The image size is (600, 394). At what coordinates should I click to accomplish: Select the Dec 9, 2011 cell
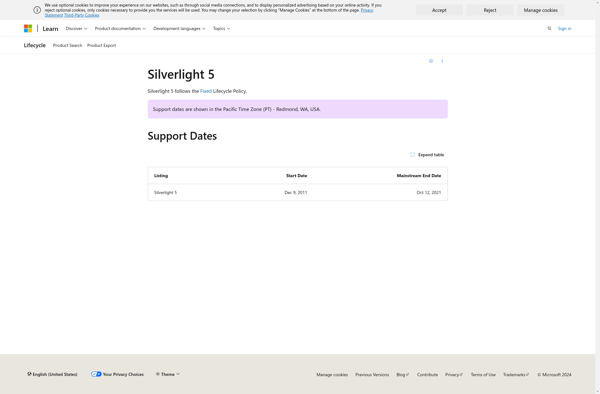[x=296, y=192]
